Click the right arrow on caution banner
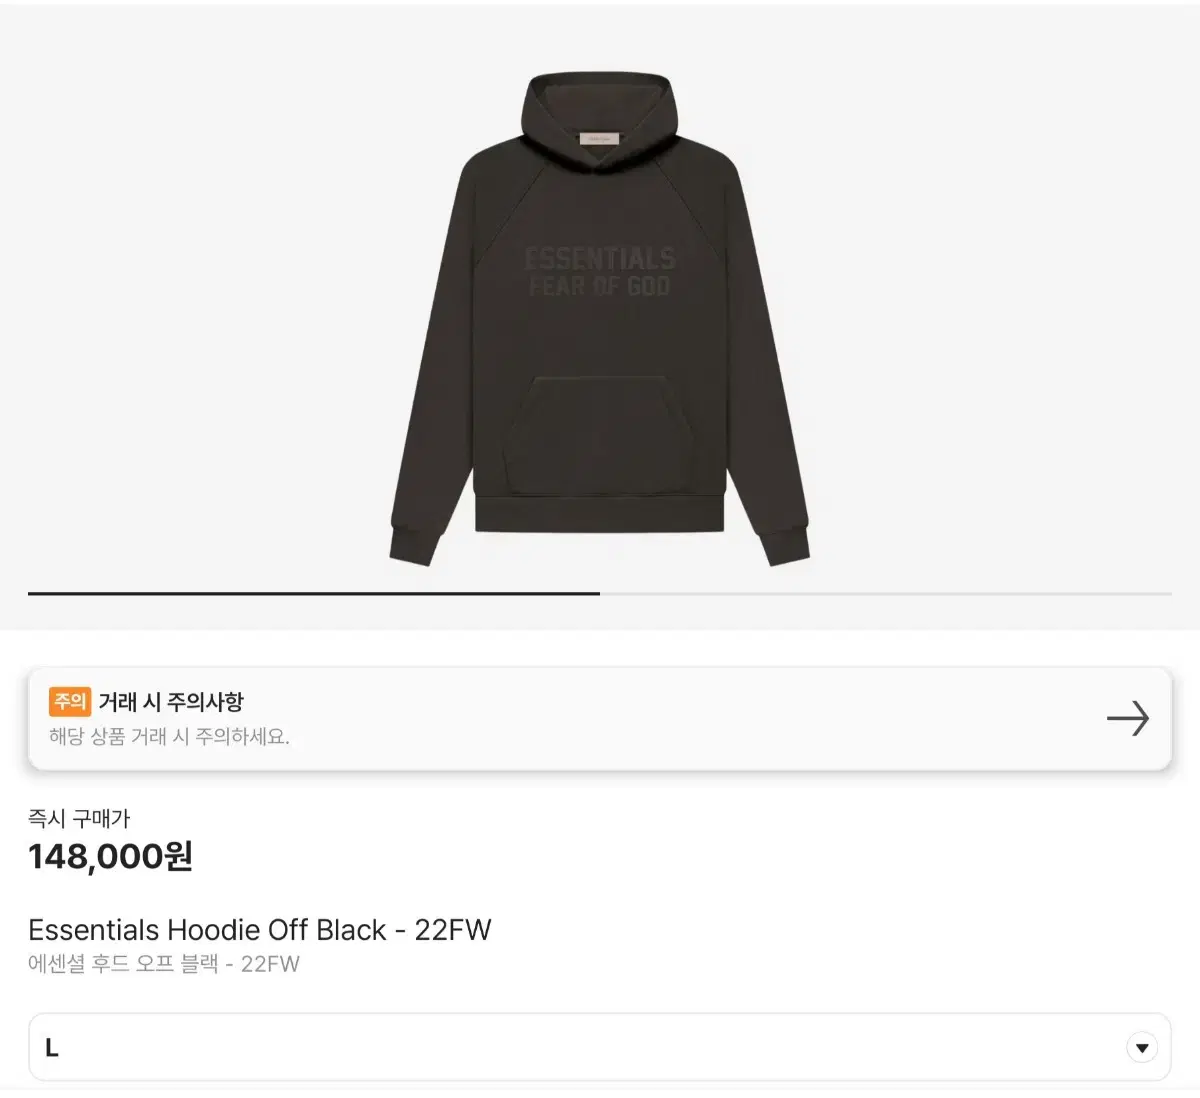 [1127, 718]
